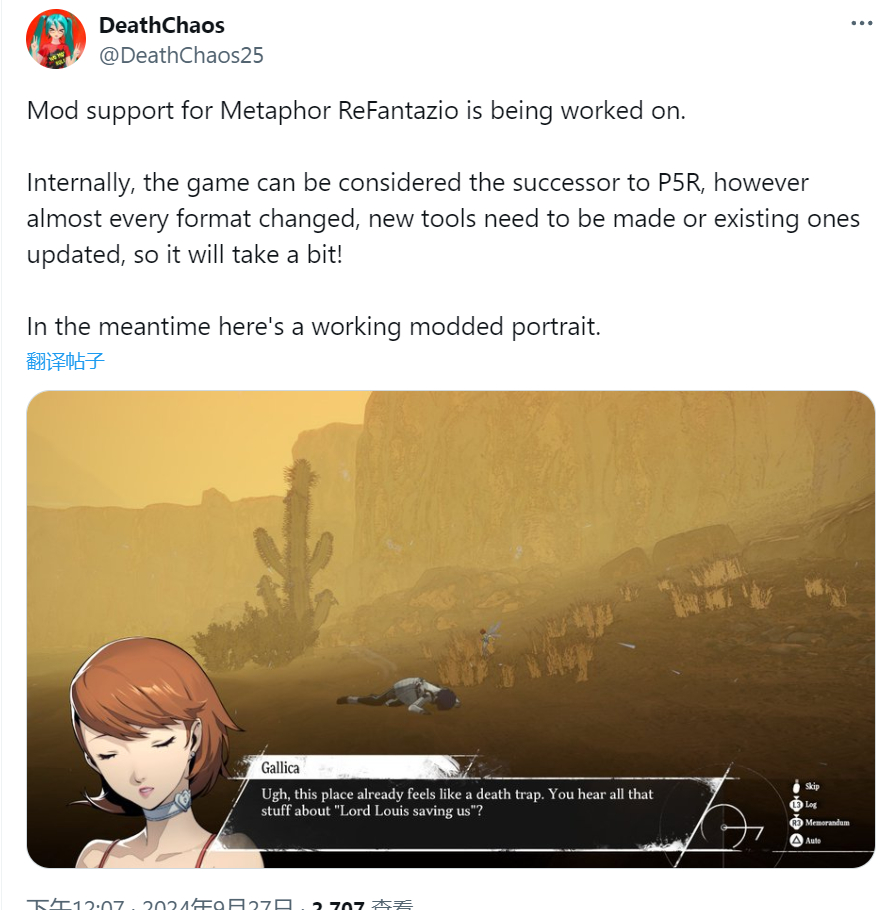Click the modded brown-haired character portrait

(154, 753)
